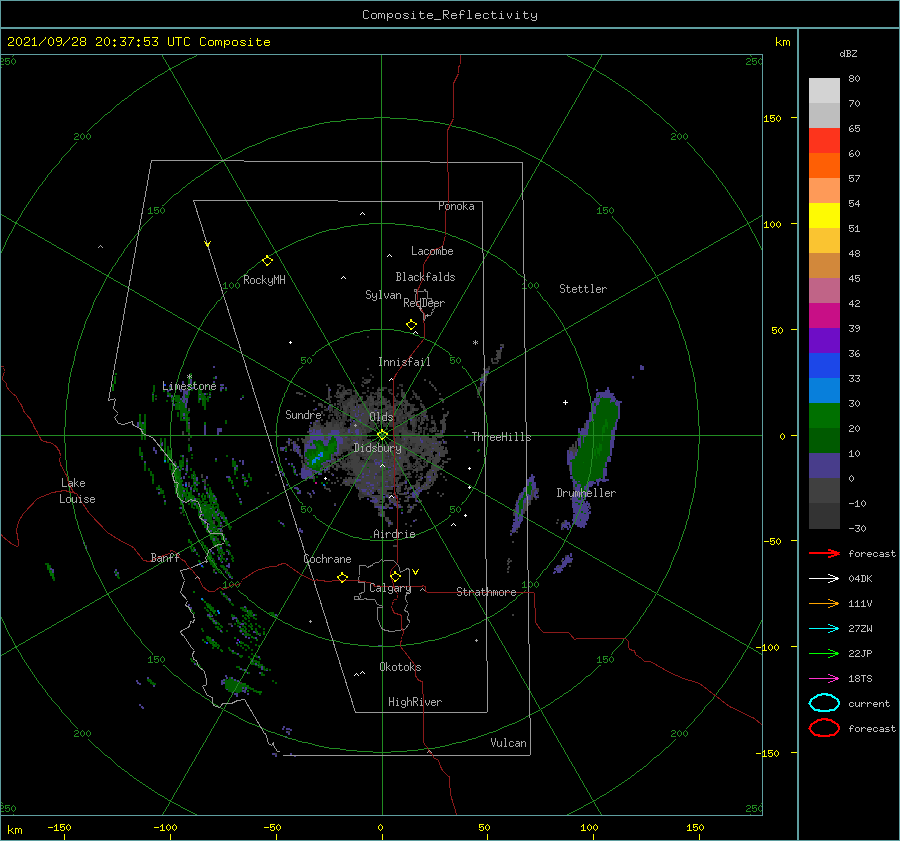Click the RedDeer city label

[424, 303]
